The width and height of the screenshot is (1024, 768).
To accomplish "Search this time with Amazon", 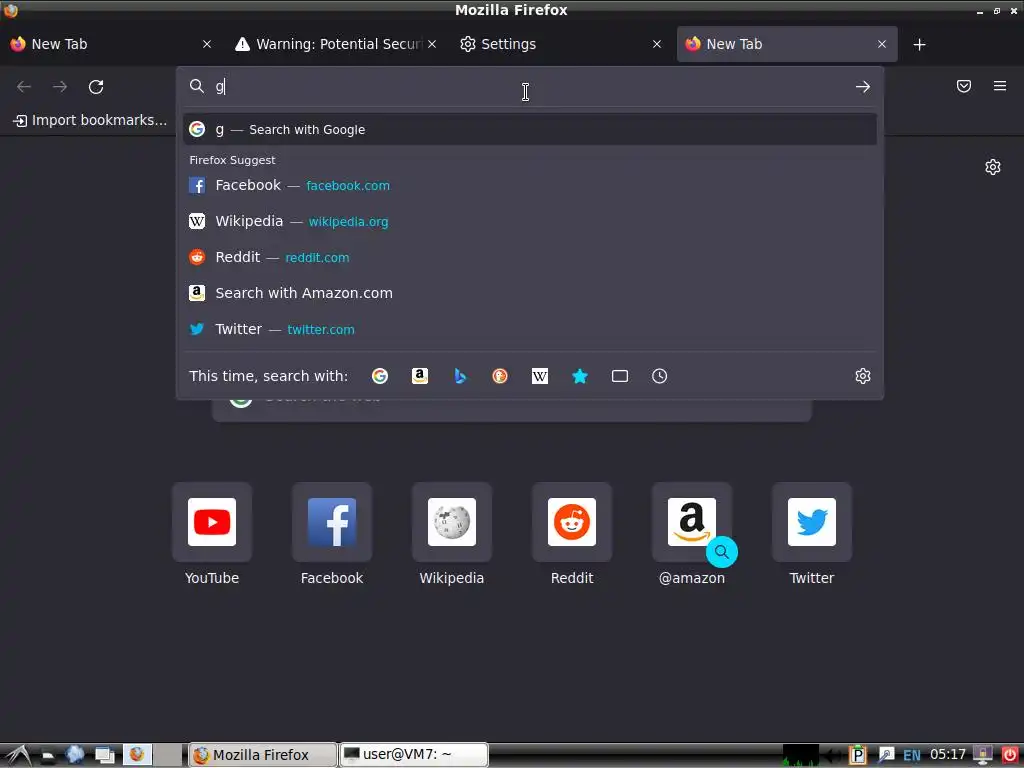I will 420,376.
